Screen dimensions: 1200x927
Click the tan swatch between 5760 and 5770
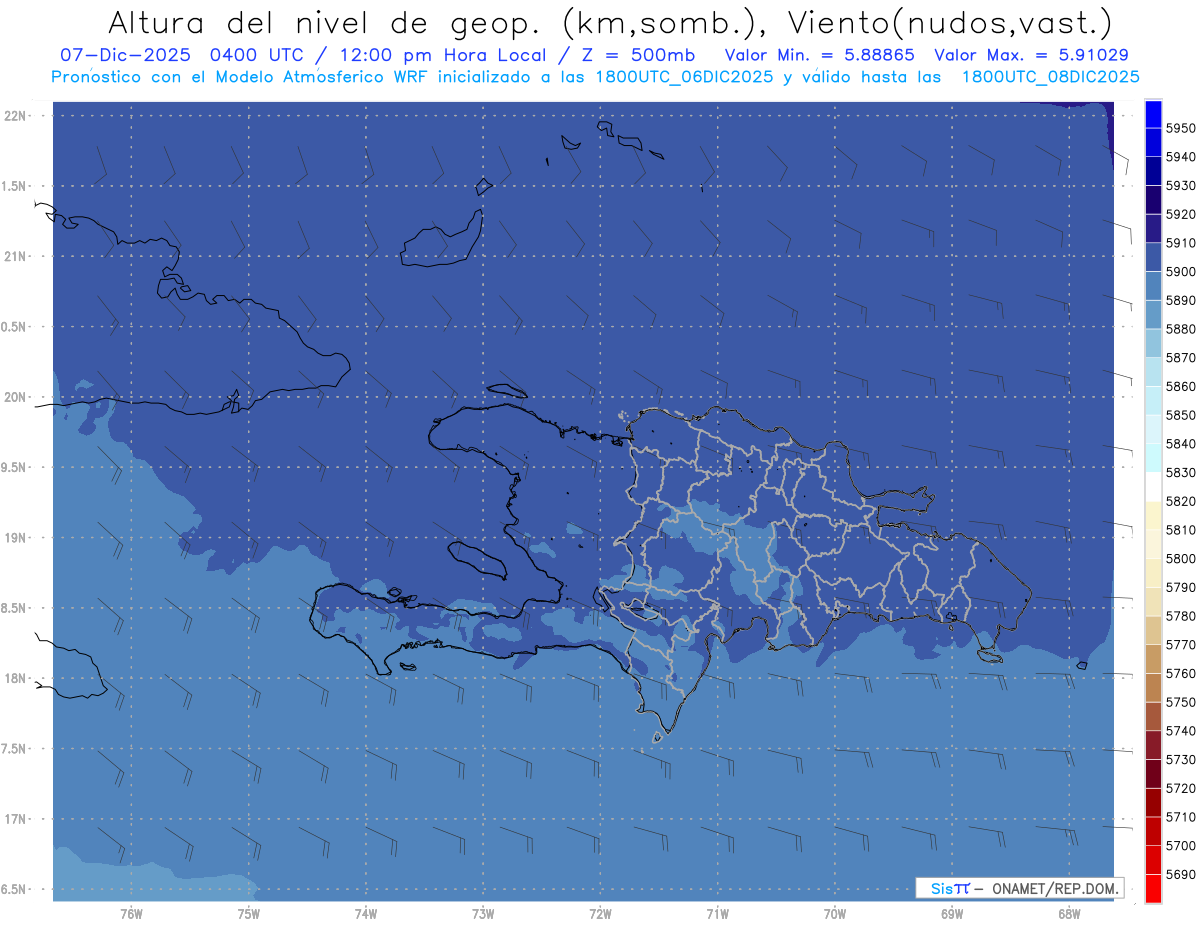pos(1152,659)
